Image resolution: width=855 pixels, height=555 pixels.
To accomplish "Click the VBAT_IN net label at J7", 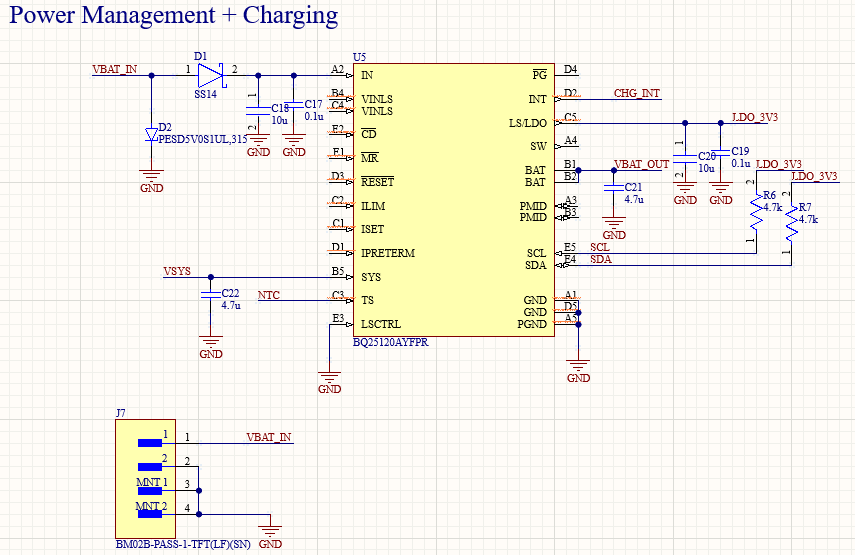I will click(x=269, y=437).
